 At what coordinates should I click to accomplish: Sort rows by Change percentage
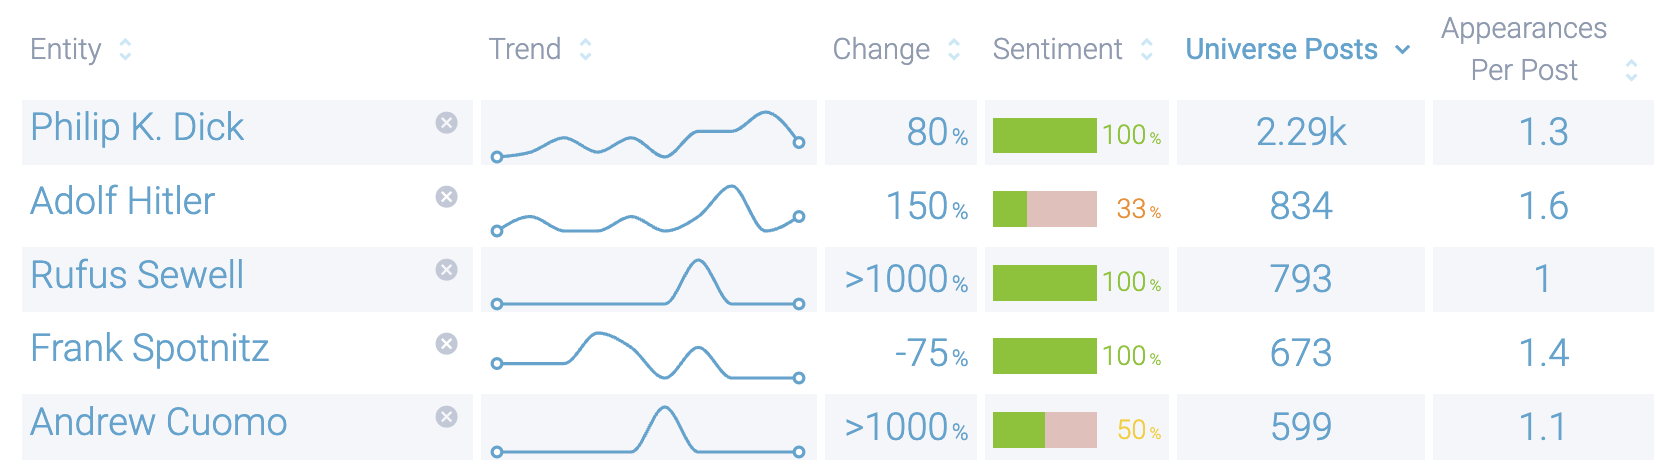tap(954, 49)
